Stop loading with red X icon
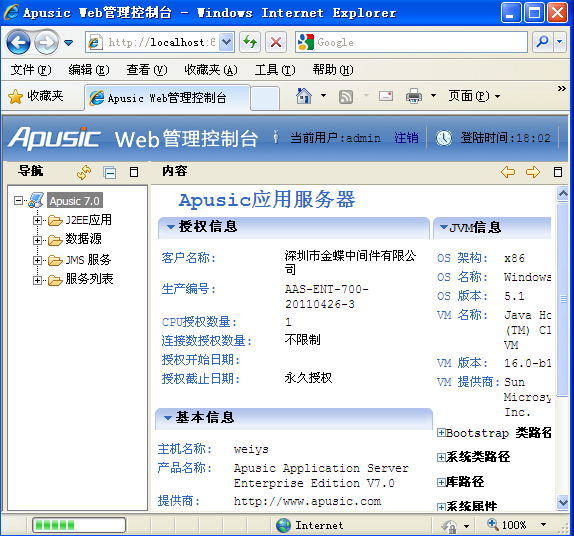Screen dimensions: 574x536 pyautogui.click(x=276, y=42)
